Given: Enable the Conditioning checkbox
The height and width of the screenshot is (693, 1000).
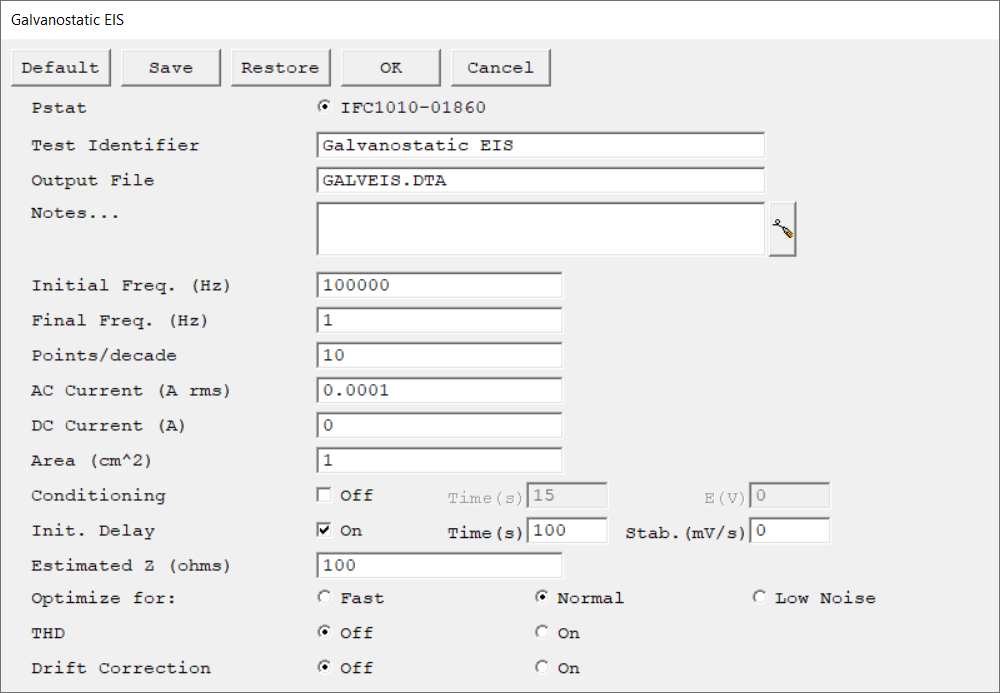Looking at the screenshot, I should (324, 495).
